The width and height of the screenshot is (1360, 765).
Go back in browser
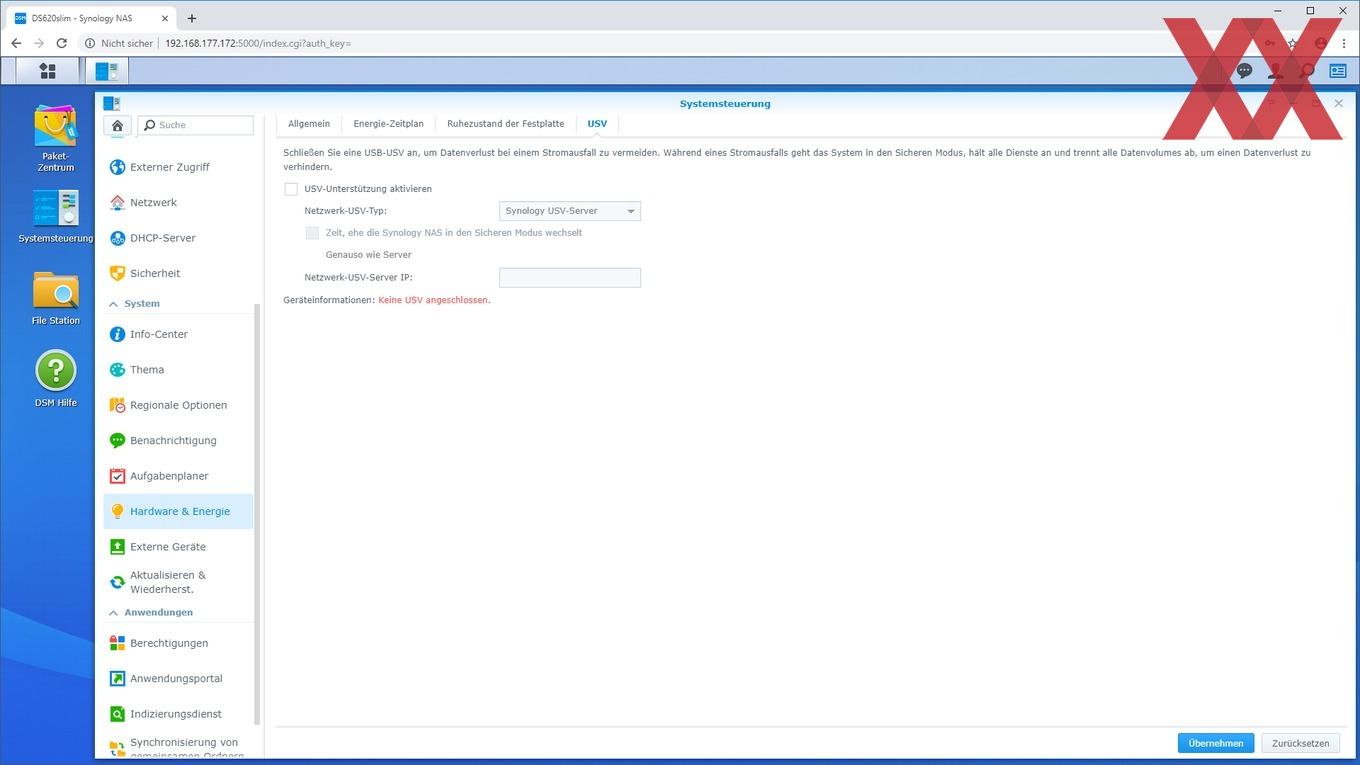(16, 43)
